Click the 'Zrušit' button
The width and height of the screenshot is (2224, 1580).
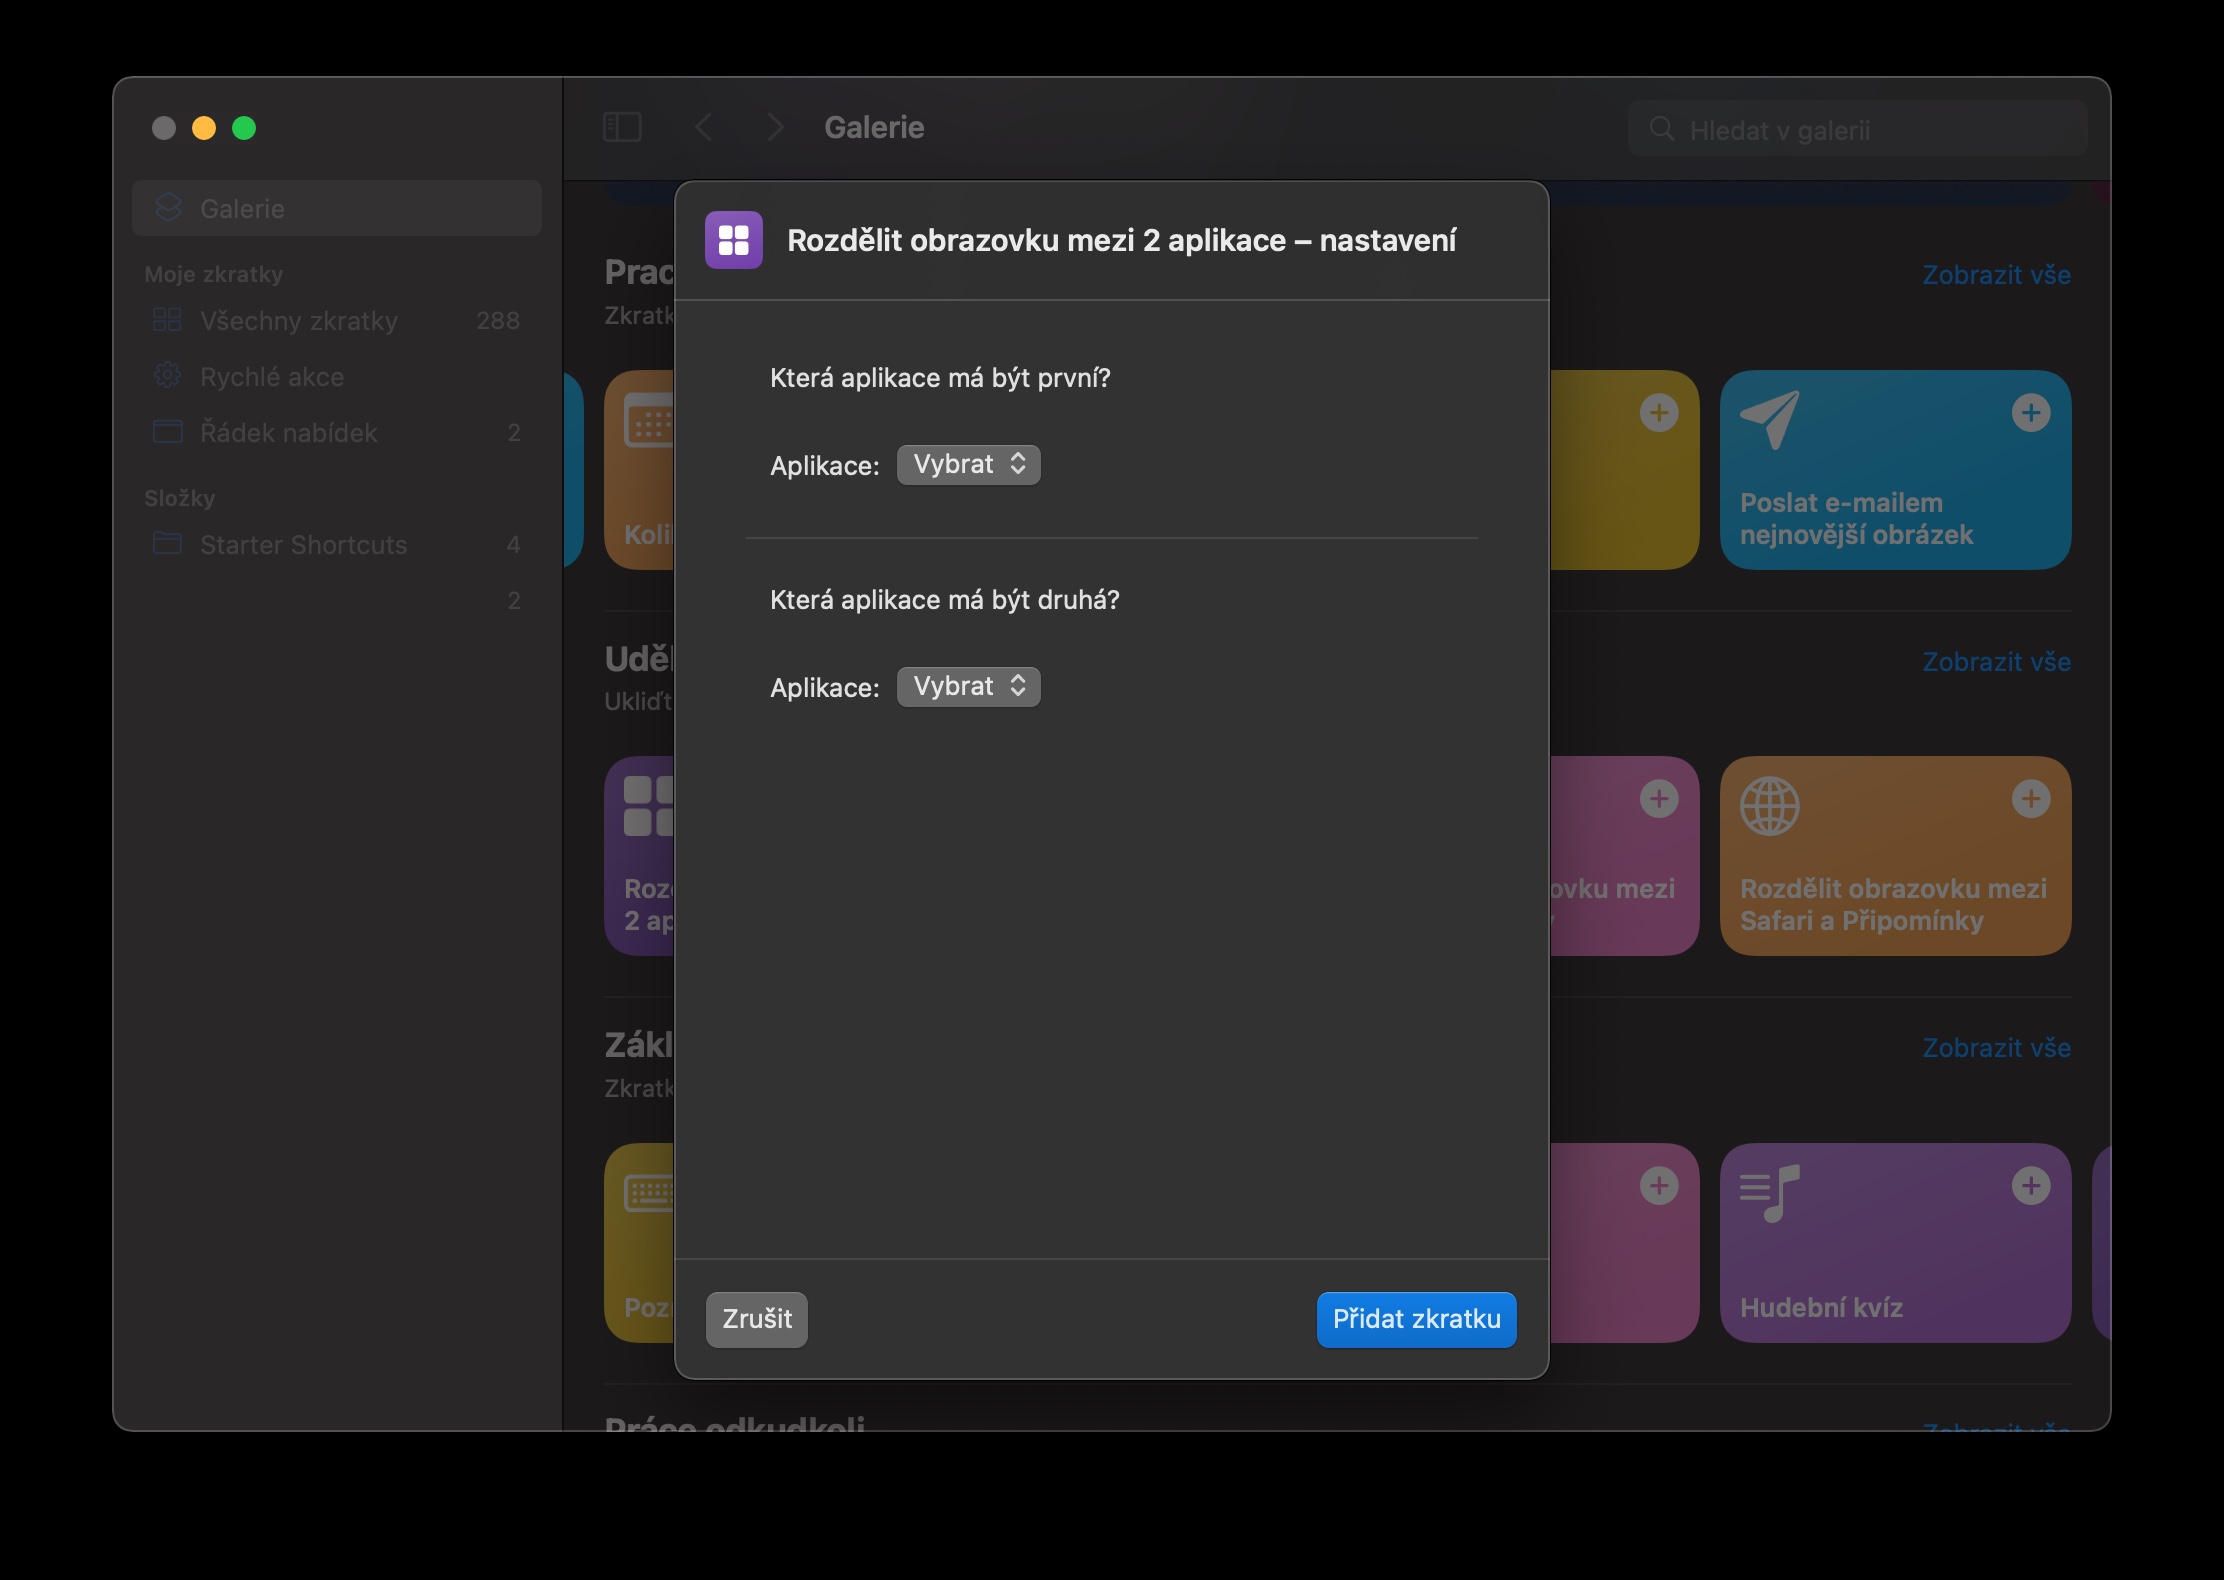(756, 1319)
